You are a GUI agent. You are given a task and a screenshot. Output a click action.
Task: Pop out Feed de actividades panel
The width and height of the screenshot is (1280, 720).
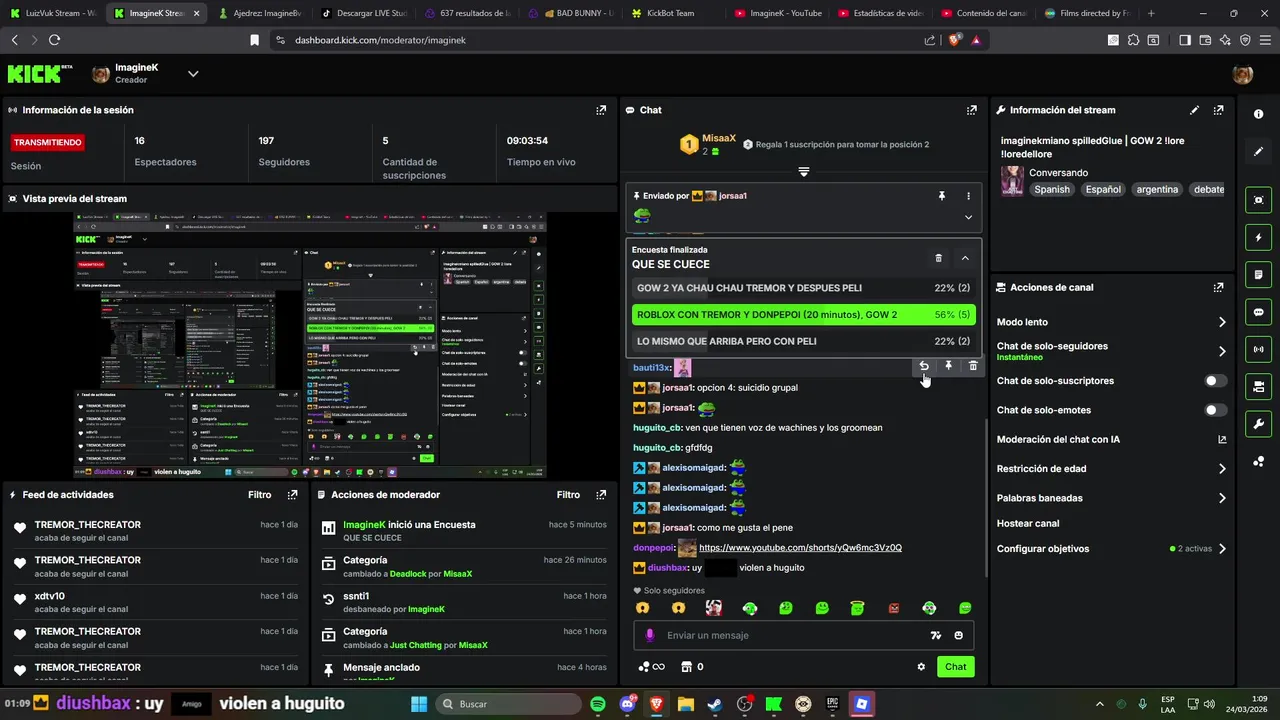[292, 494]
